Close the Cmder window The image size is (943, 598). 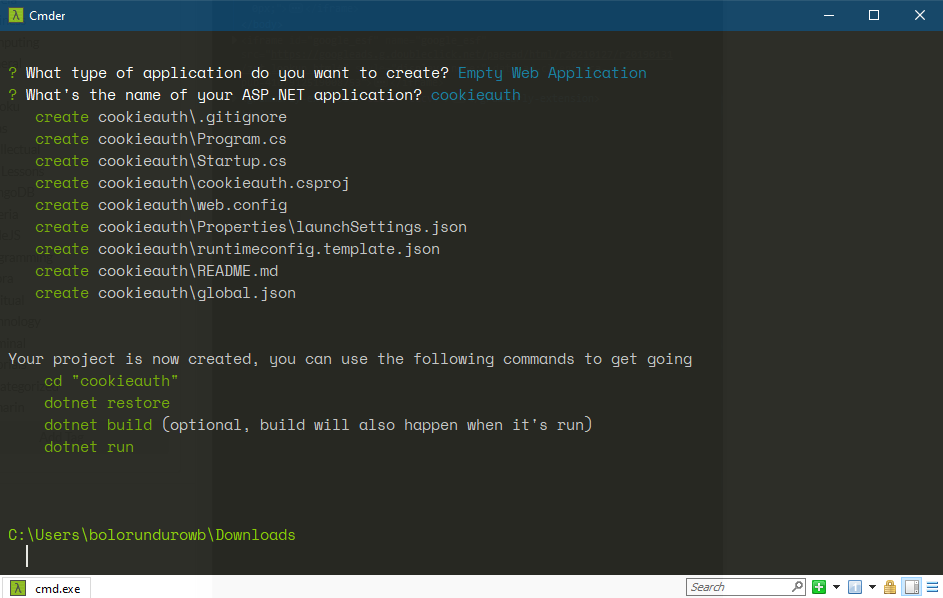[920, 16]
